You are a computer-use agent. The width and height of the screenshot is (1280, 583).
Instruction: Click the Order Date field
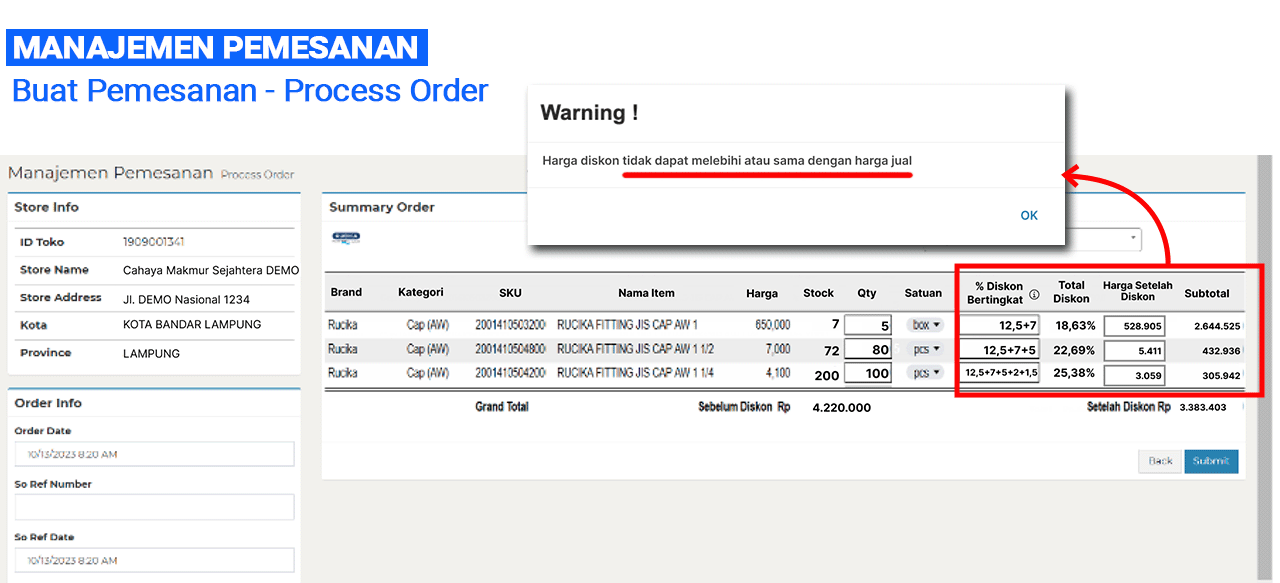pyautogui.click(x=154, y=454)
